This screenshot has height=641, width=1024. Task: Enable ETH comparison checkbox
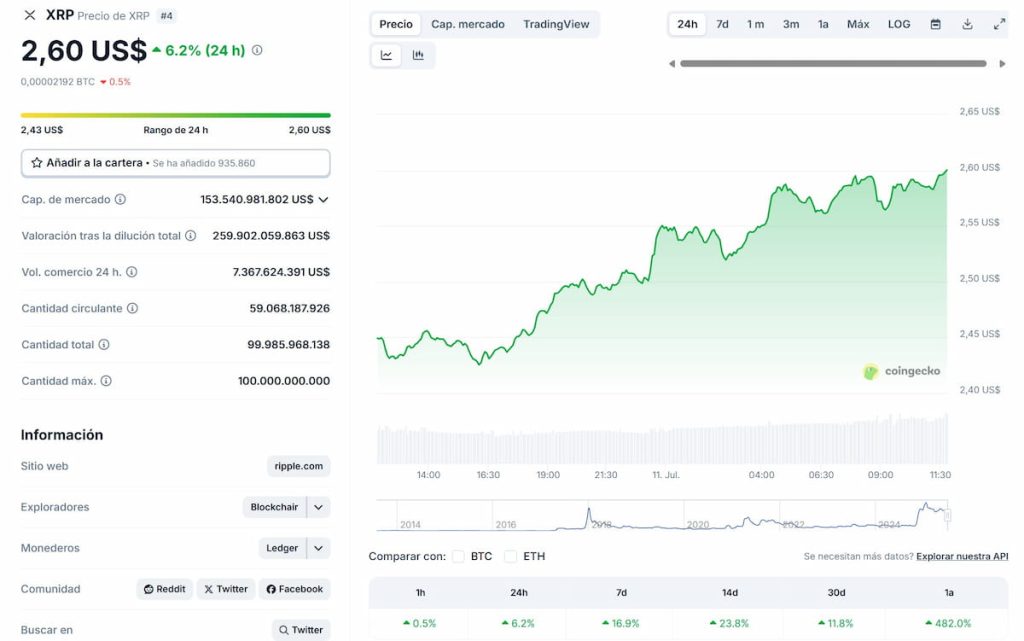(510, 556)
